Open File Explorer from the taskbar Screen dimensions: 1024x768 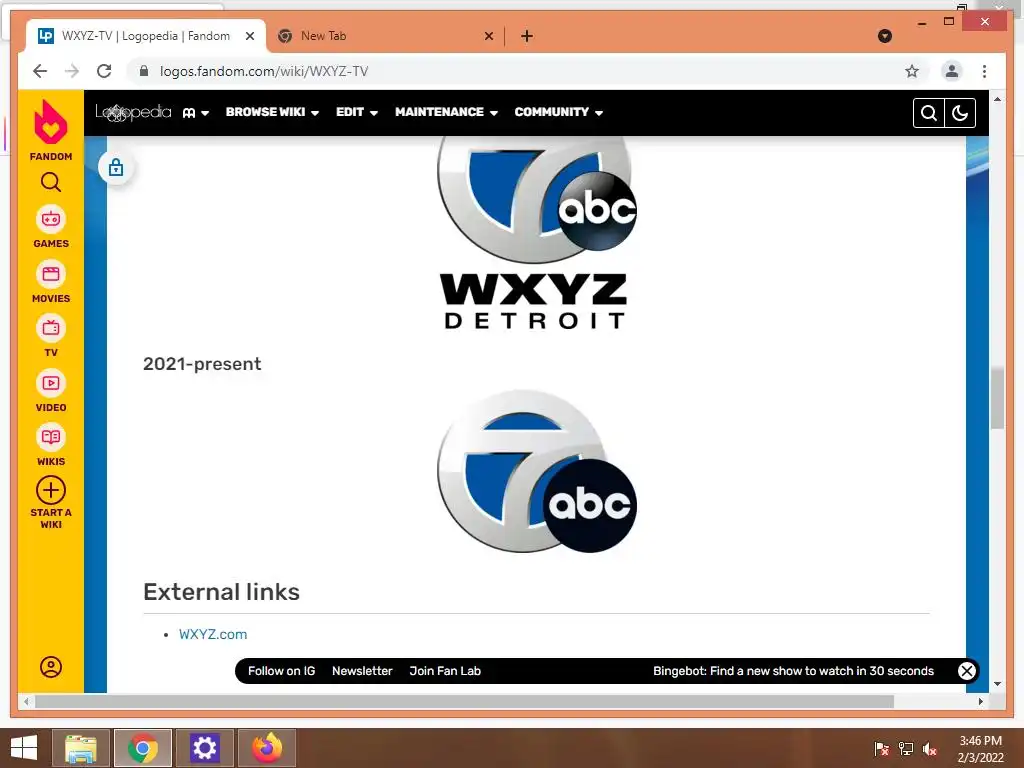pyautogui.click(x=80, y=748)
